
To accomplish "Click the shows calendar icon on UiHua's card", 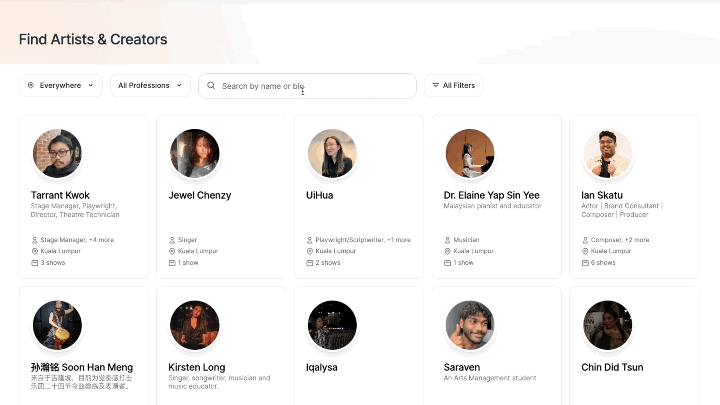I will (x=309, y=263).
